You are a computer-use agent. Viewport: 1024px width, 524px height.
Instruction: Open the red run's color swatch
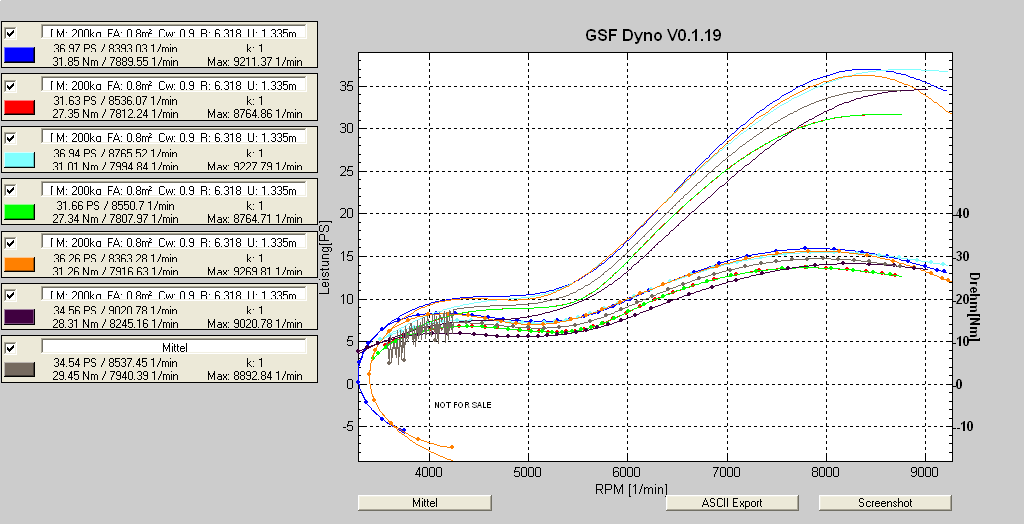20,107
